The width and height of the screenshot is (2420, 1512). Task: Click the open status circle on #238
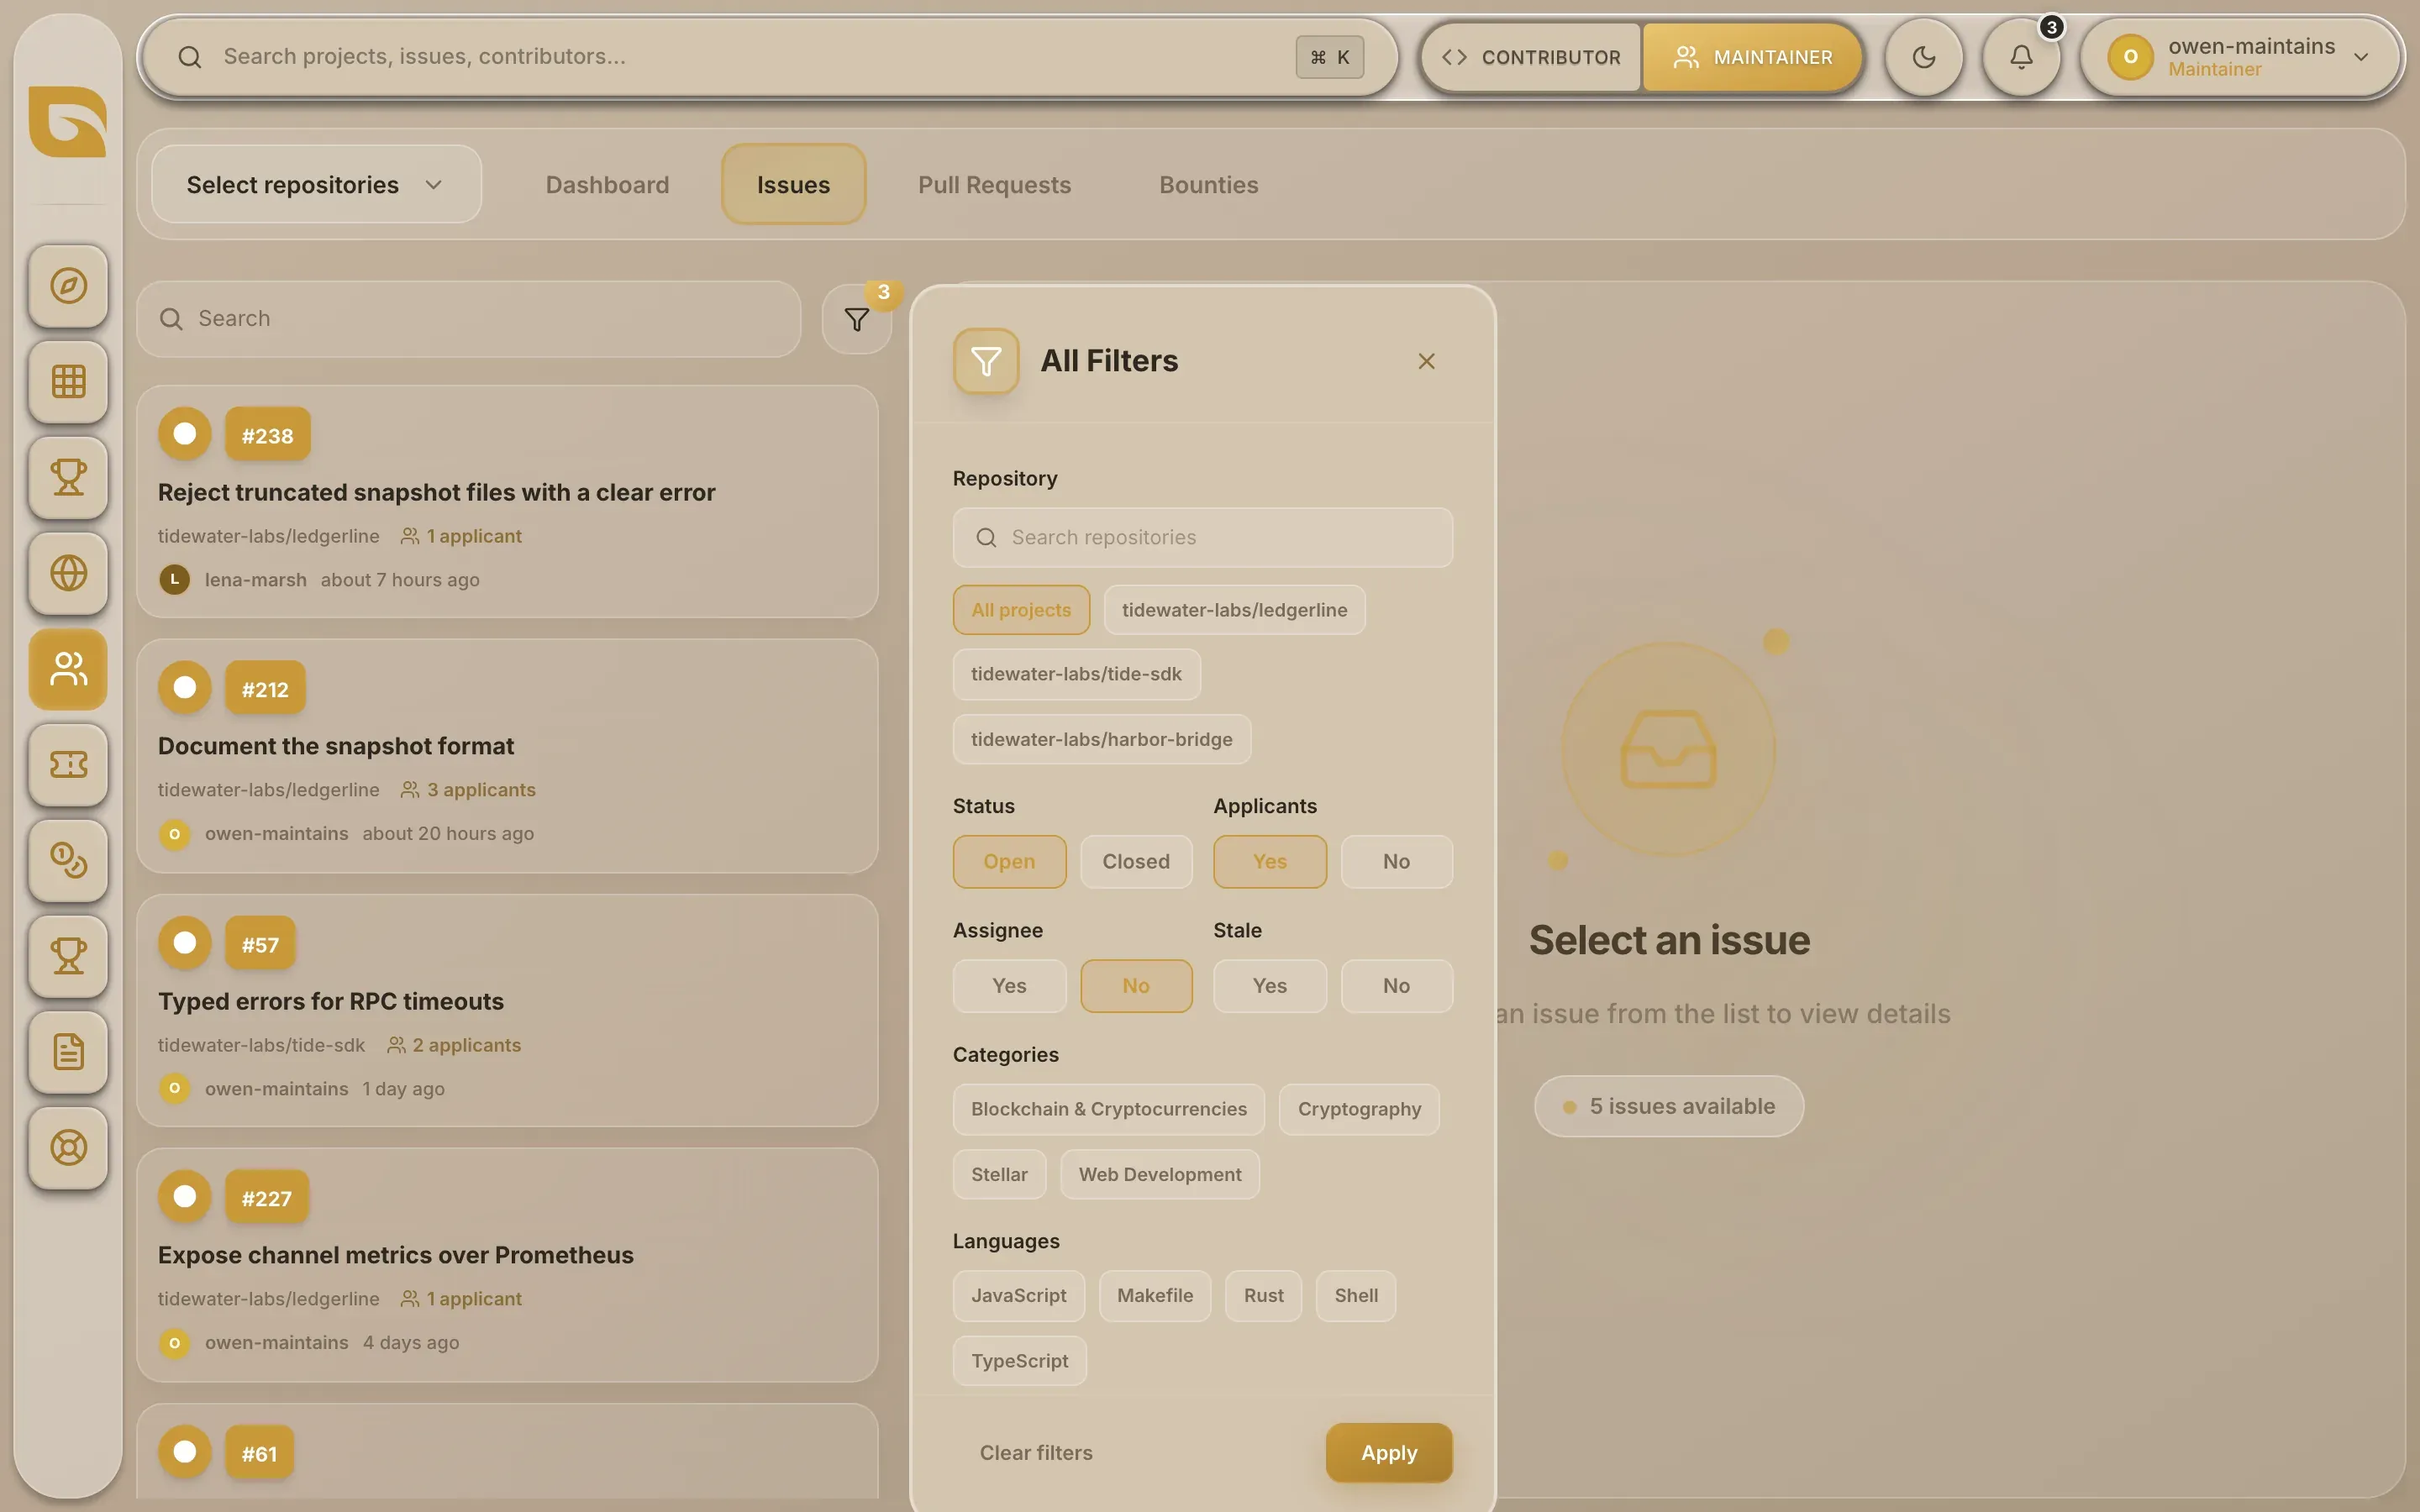click(185, 434)
